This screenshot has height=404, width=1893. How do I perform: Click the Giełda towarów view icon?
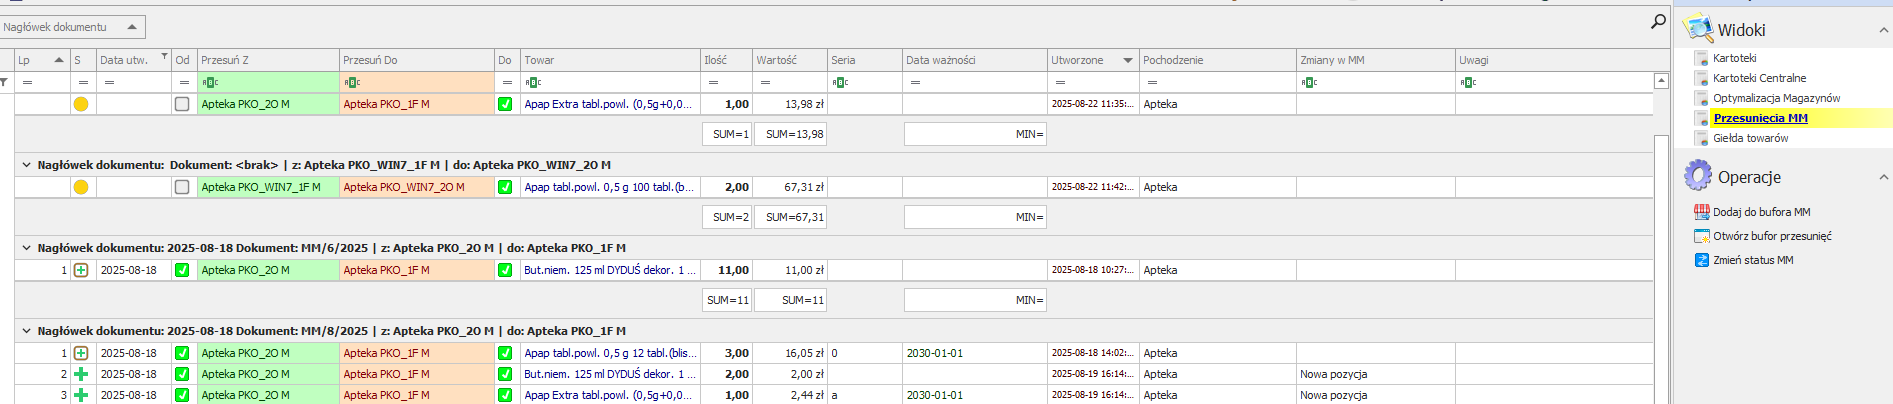pos(1701,138)
